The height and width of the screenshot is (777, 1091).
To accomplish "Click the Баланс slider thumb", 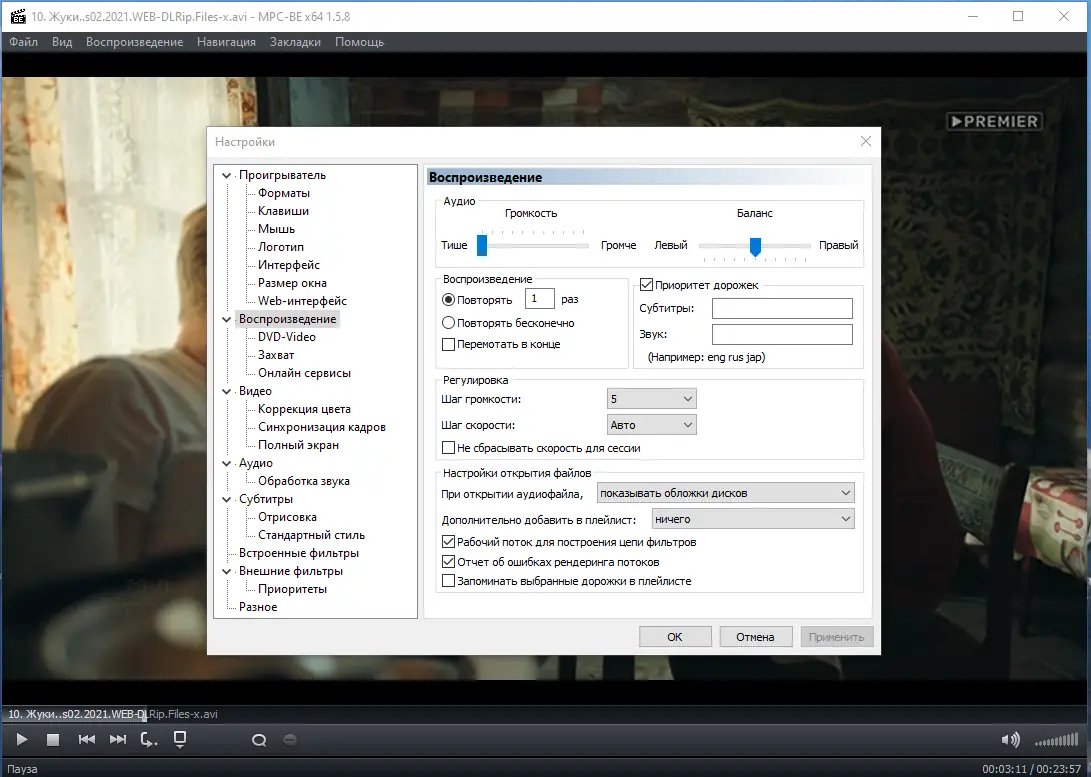I will click(755, 247).
